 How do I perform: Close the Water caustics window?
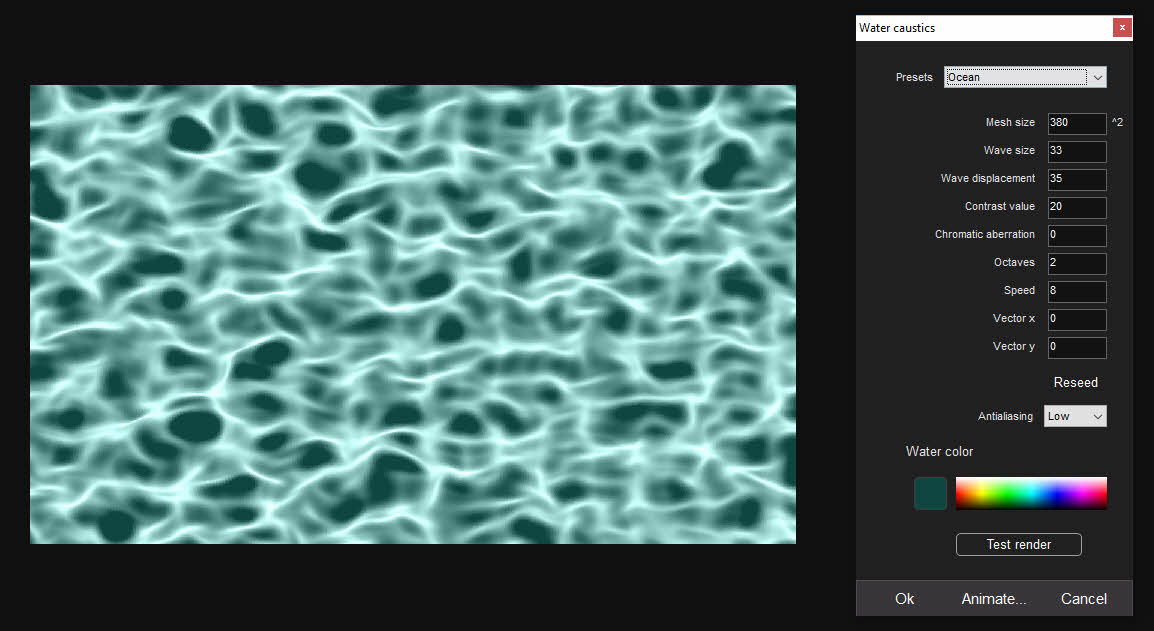[x=1122, y=28]
